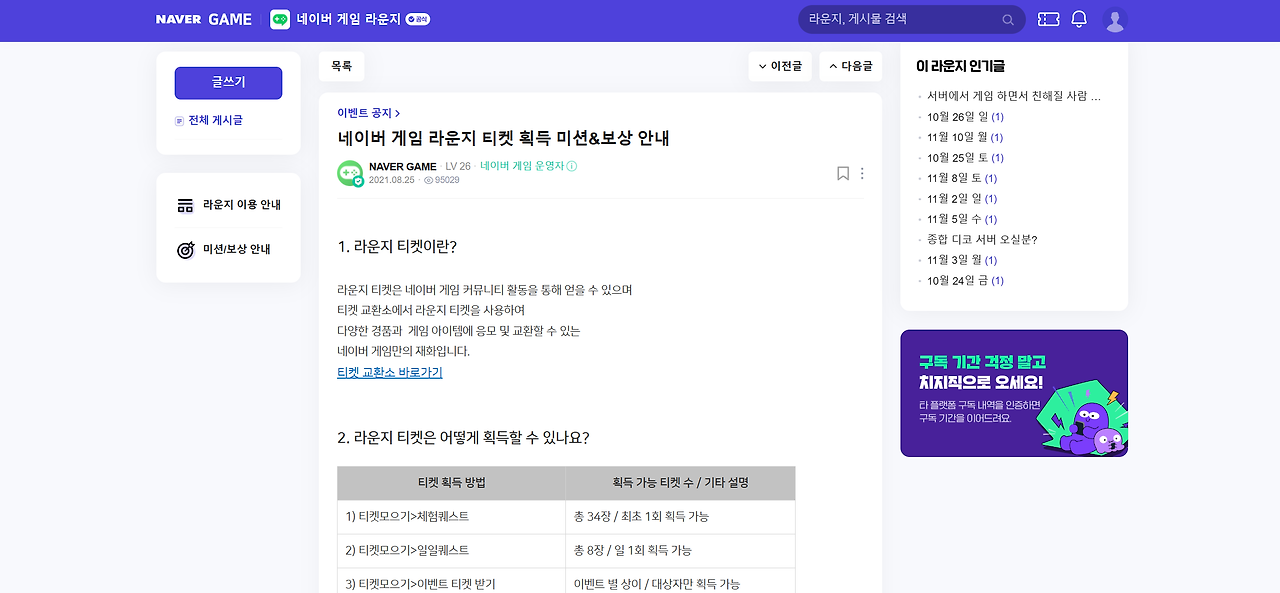The height and width of the screenshot is (593, 1280).
Task: Click the author NAVER GAME avatar
Action: click(350, 173)
